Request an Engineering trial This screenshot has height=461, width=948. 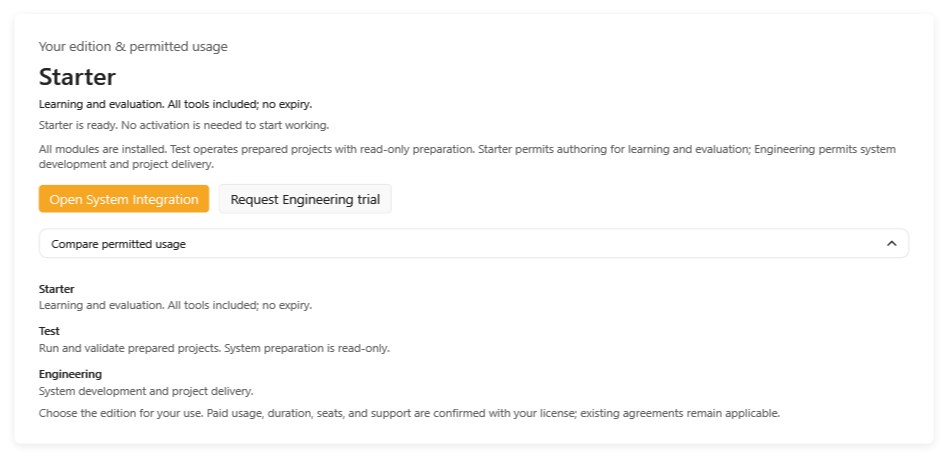[305, 199]
